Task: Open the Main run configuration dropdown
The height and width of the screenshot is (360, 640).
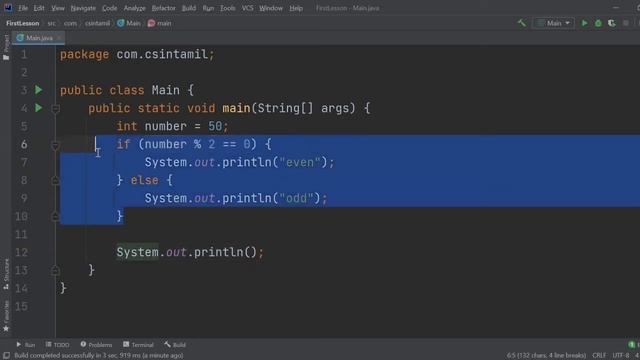Action: [x=553, y=23]
